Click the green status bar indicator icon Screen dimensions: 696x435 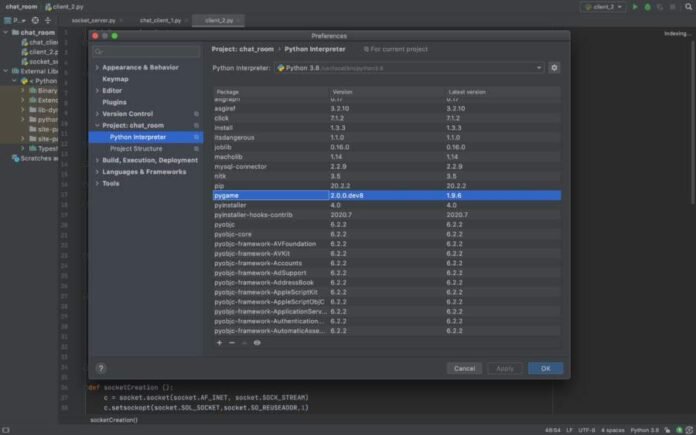(x=679, y=430)
